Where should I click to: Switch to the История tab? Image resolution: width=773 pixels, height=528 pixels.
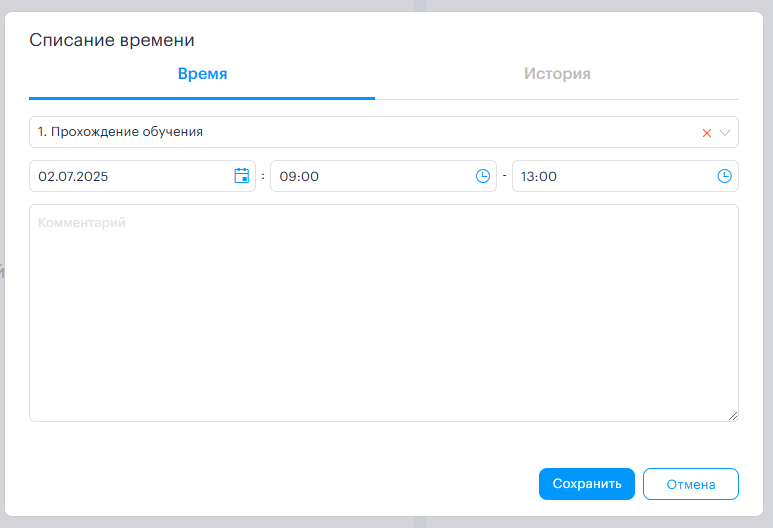click(557, 73)
